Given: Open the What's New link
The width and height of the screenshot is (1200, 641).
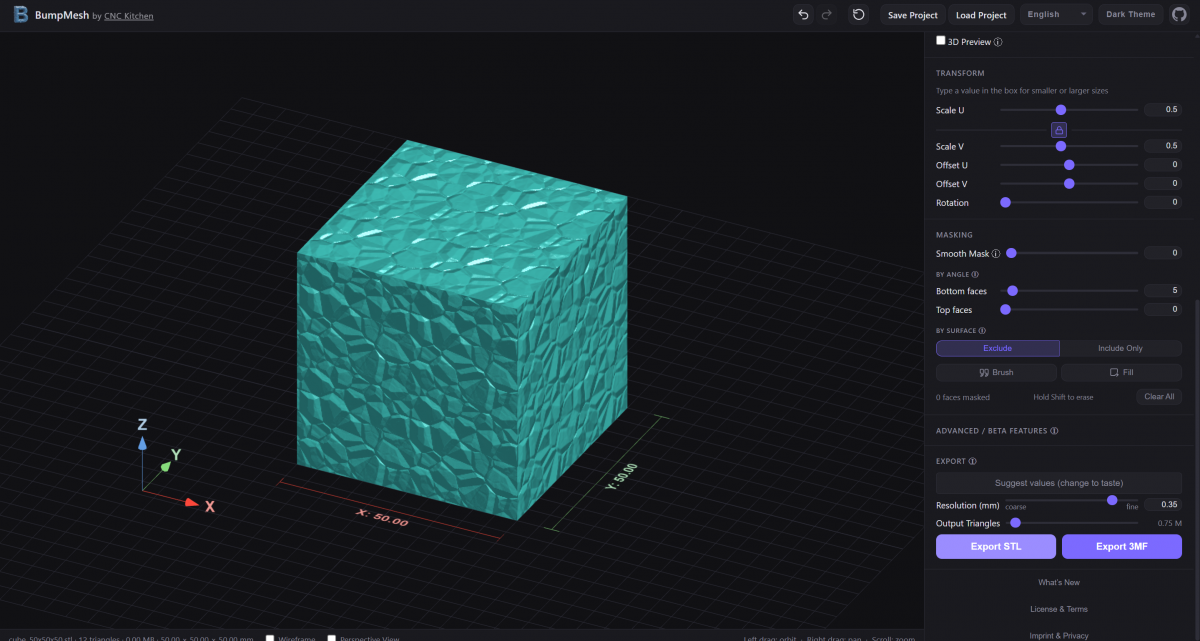Looking at the screenshot, I should pos(1059,582).
